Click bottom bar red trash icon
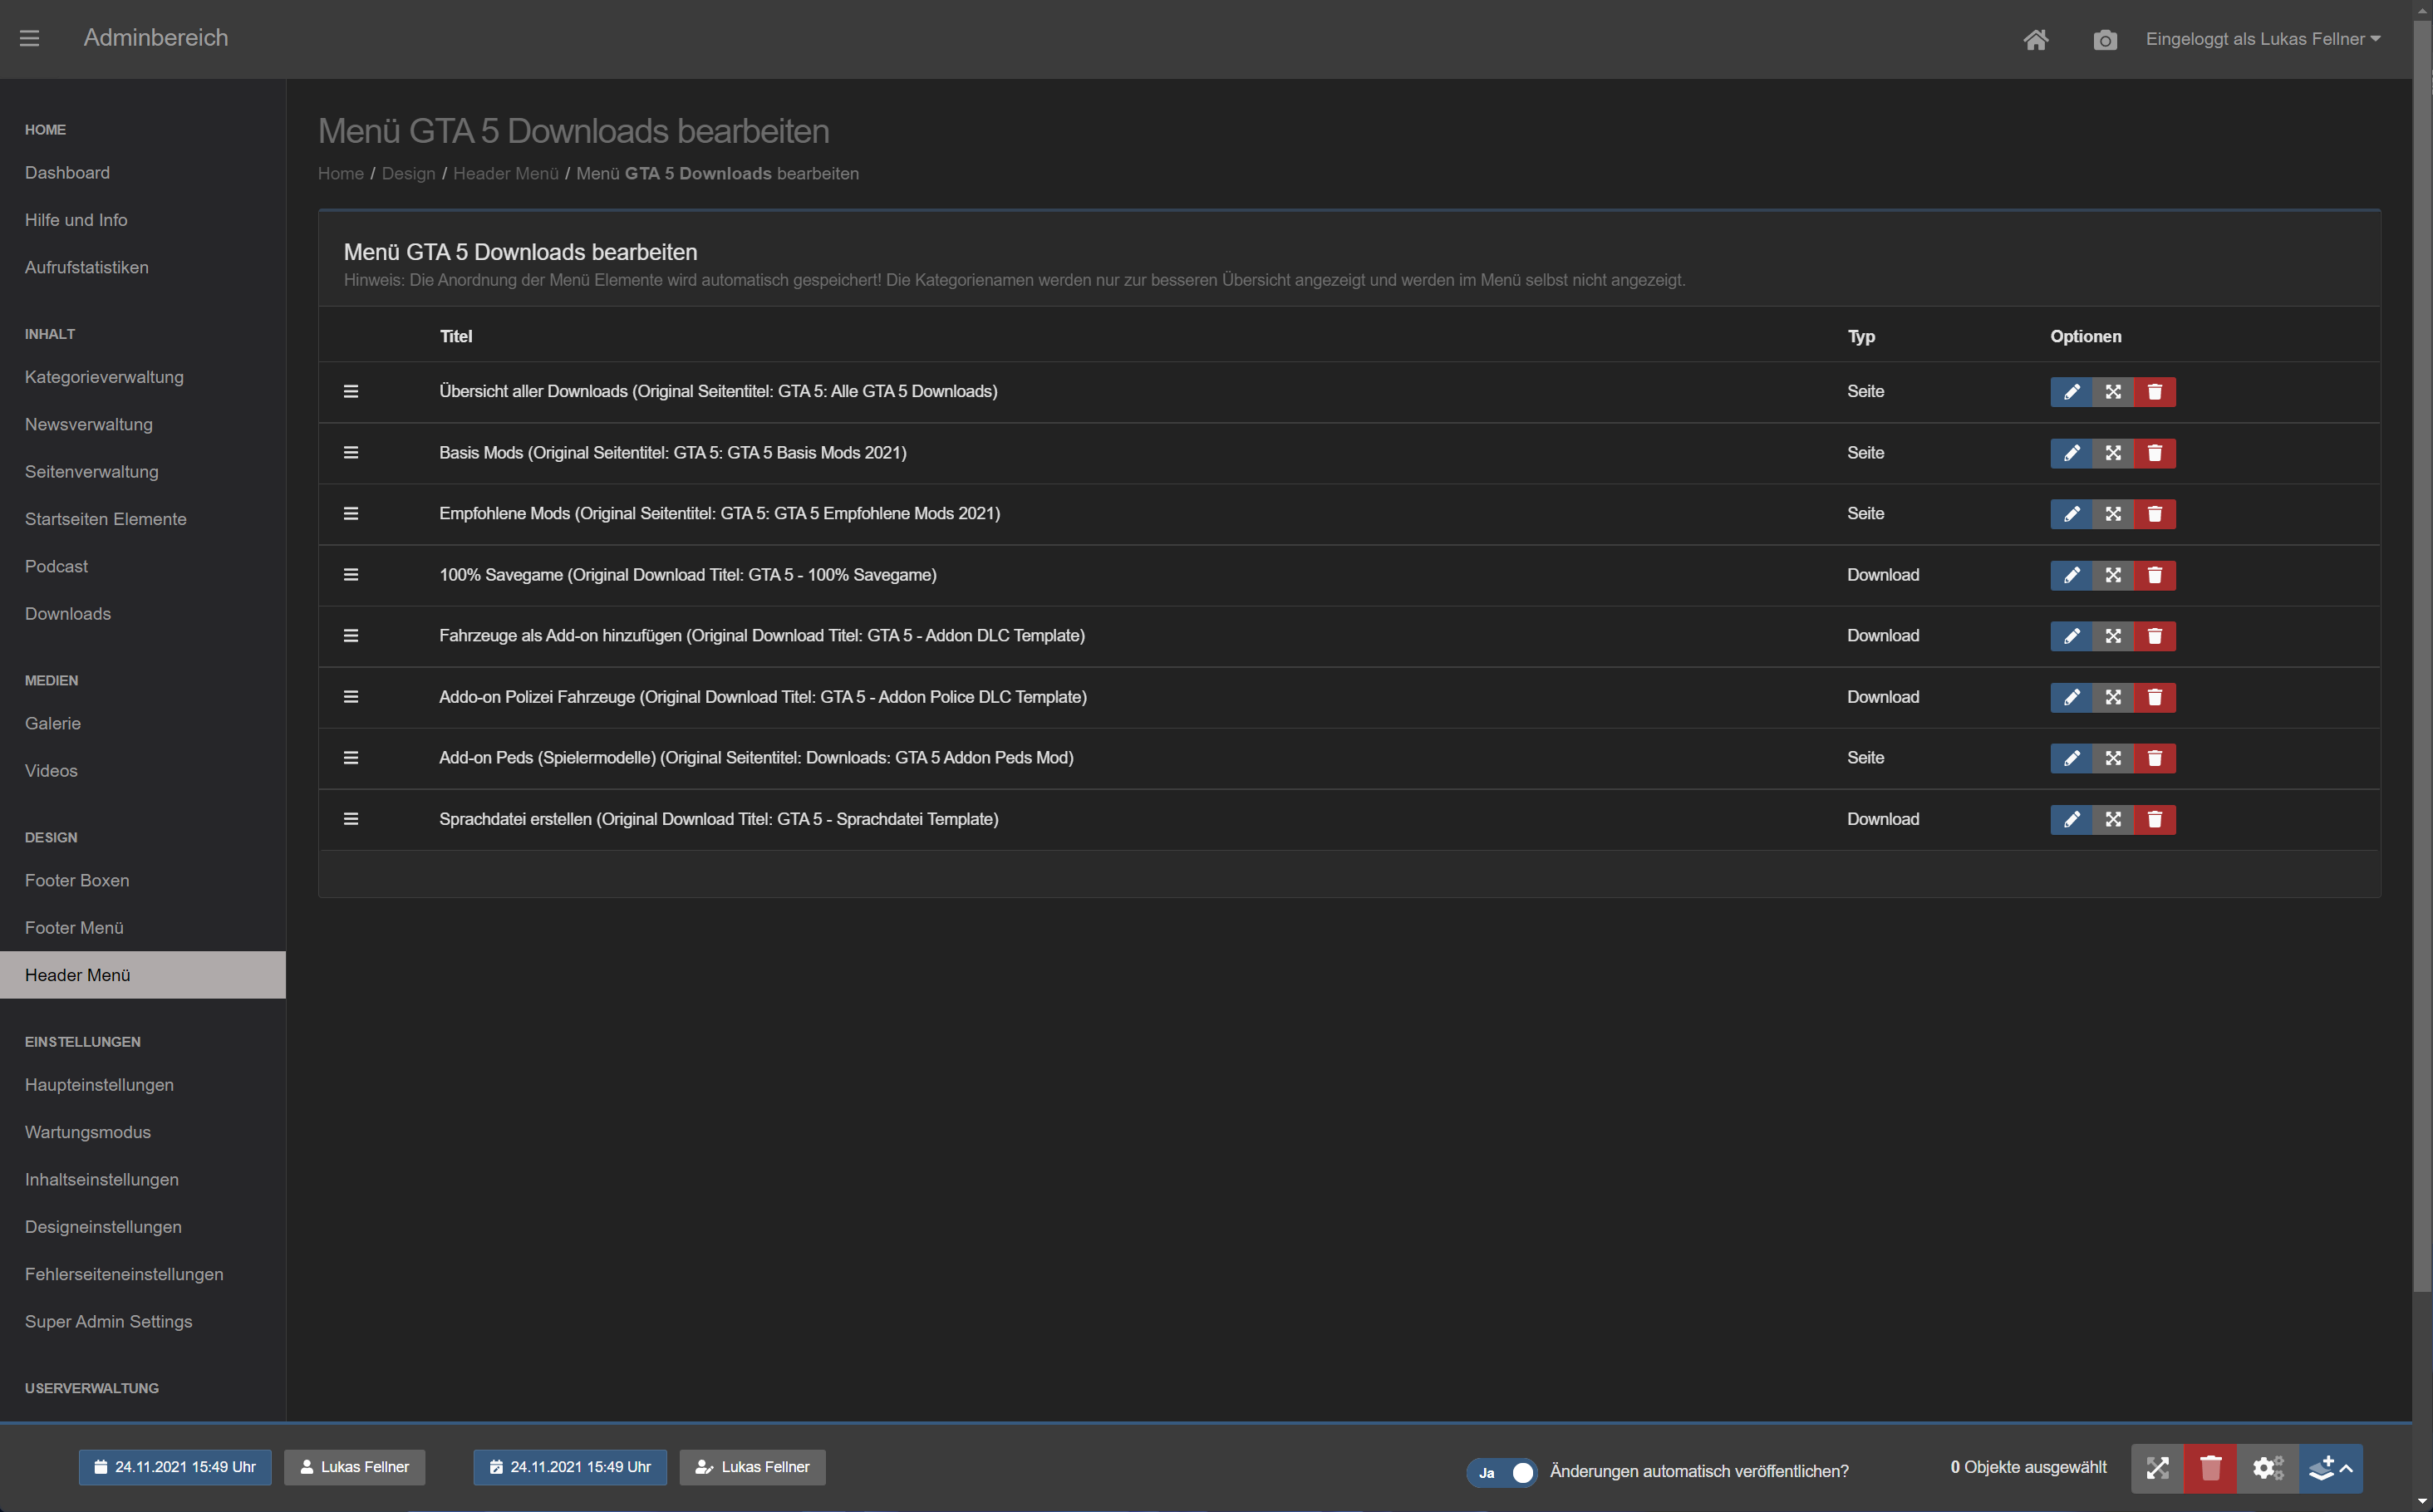Screen dimensions: 2433x1512 click(x=2210, y=1468)
